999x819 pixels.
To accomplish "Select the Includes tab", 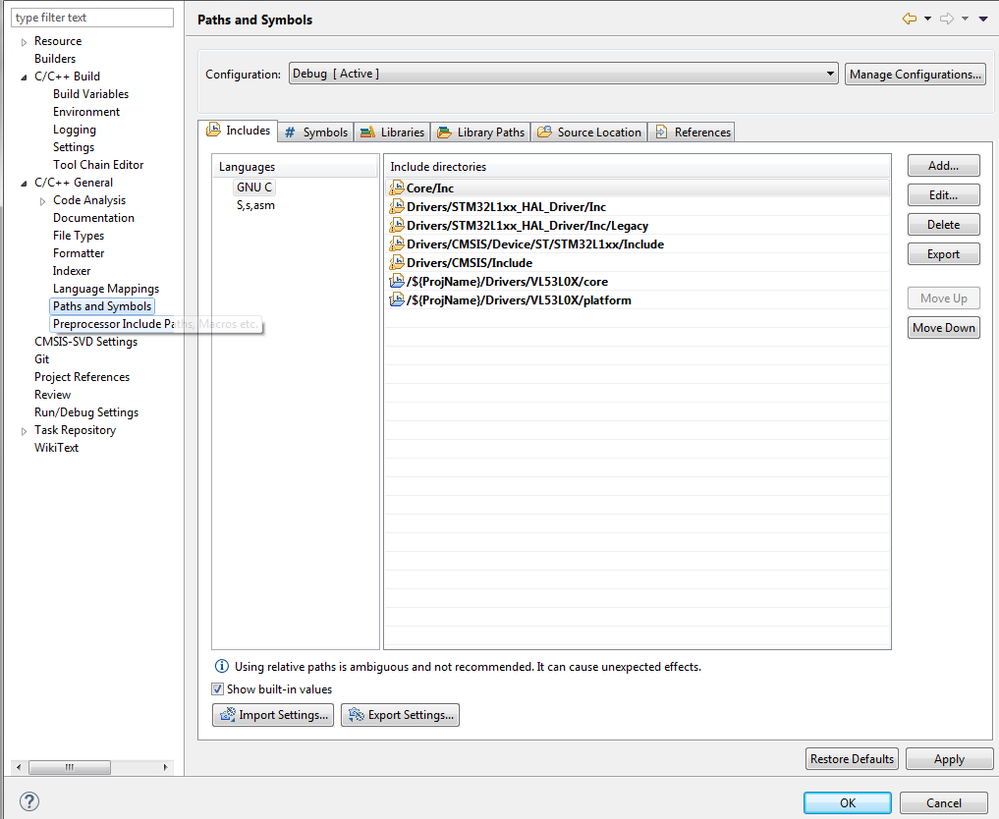I will (x=238, y=130).
